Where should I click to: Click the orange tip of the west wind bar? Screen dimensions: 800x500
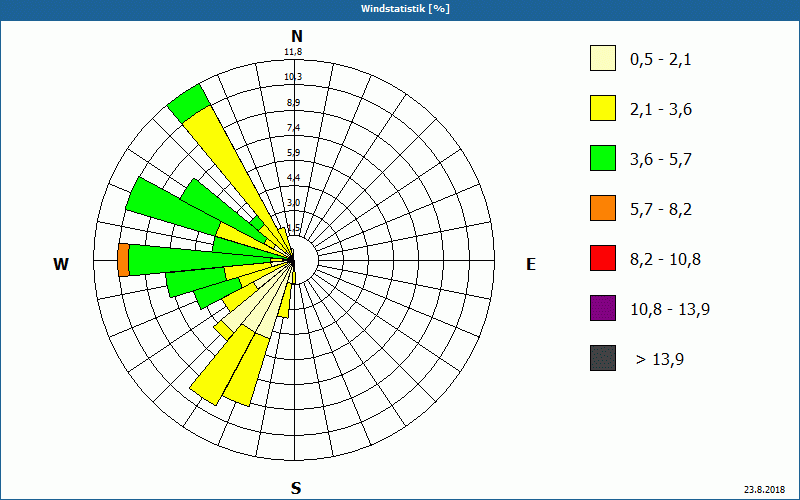coord(123,260)
